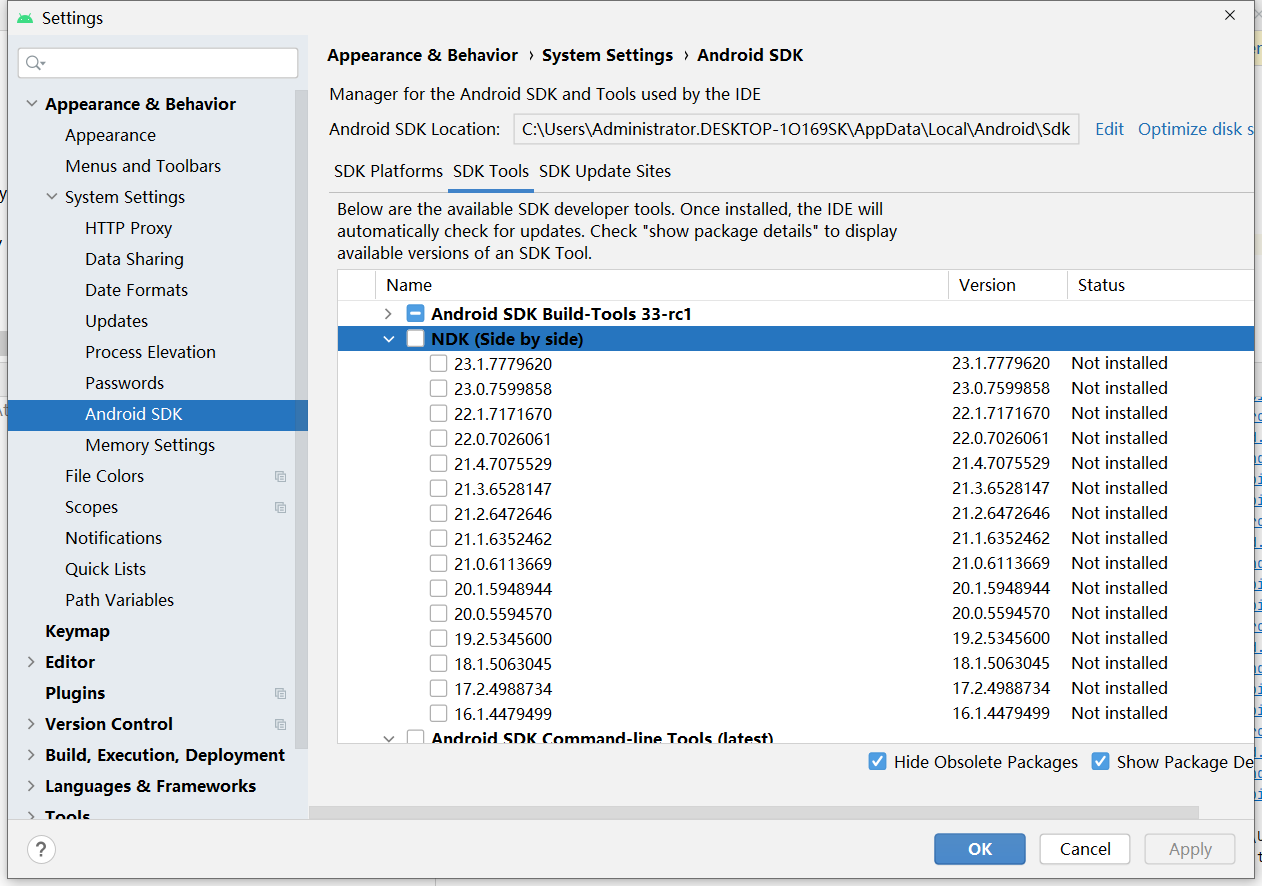Select Android SDK in settings tree

(x=158, y=415)
